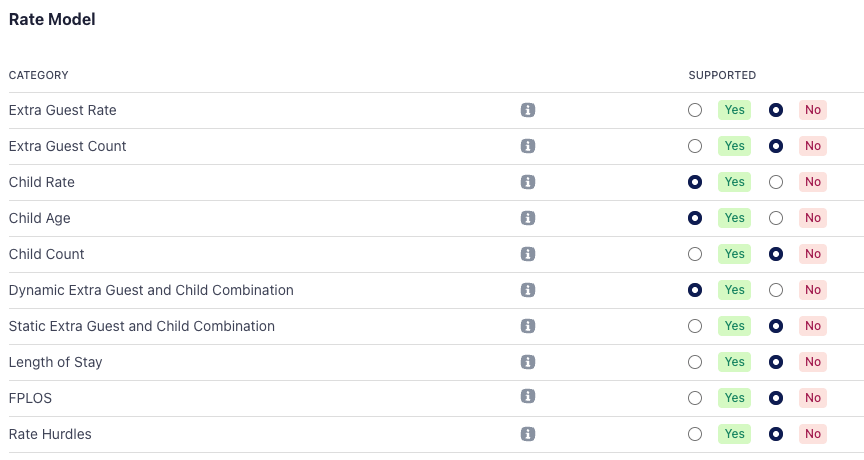Open the Child Rate info icon

528,182
